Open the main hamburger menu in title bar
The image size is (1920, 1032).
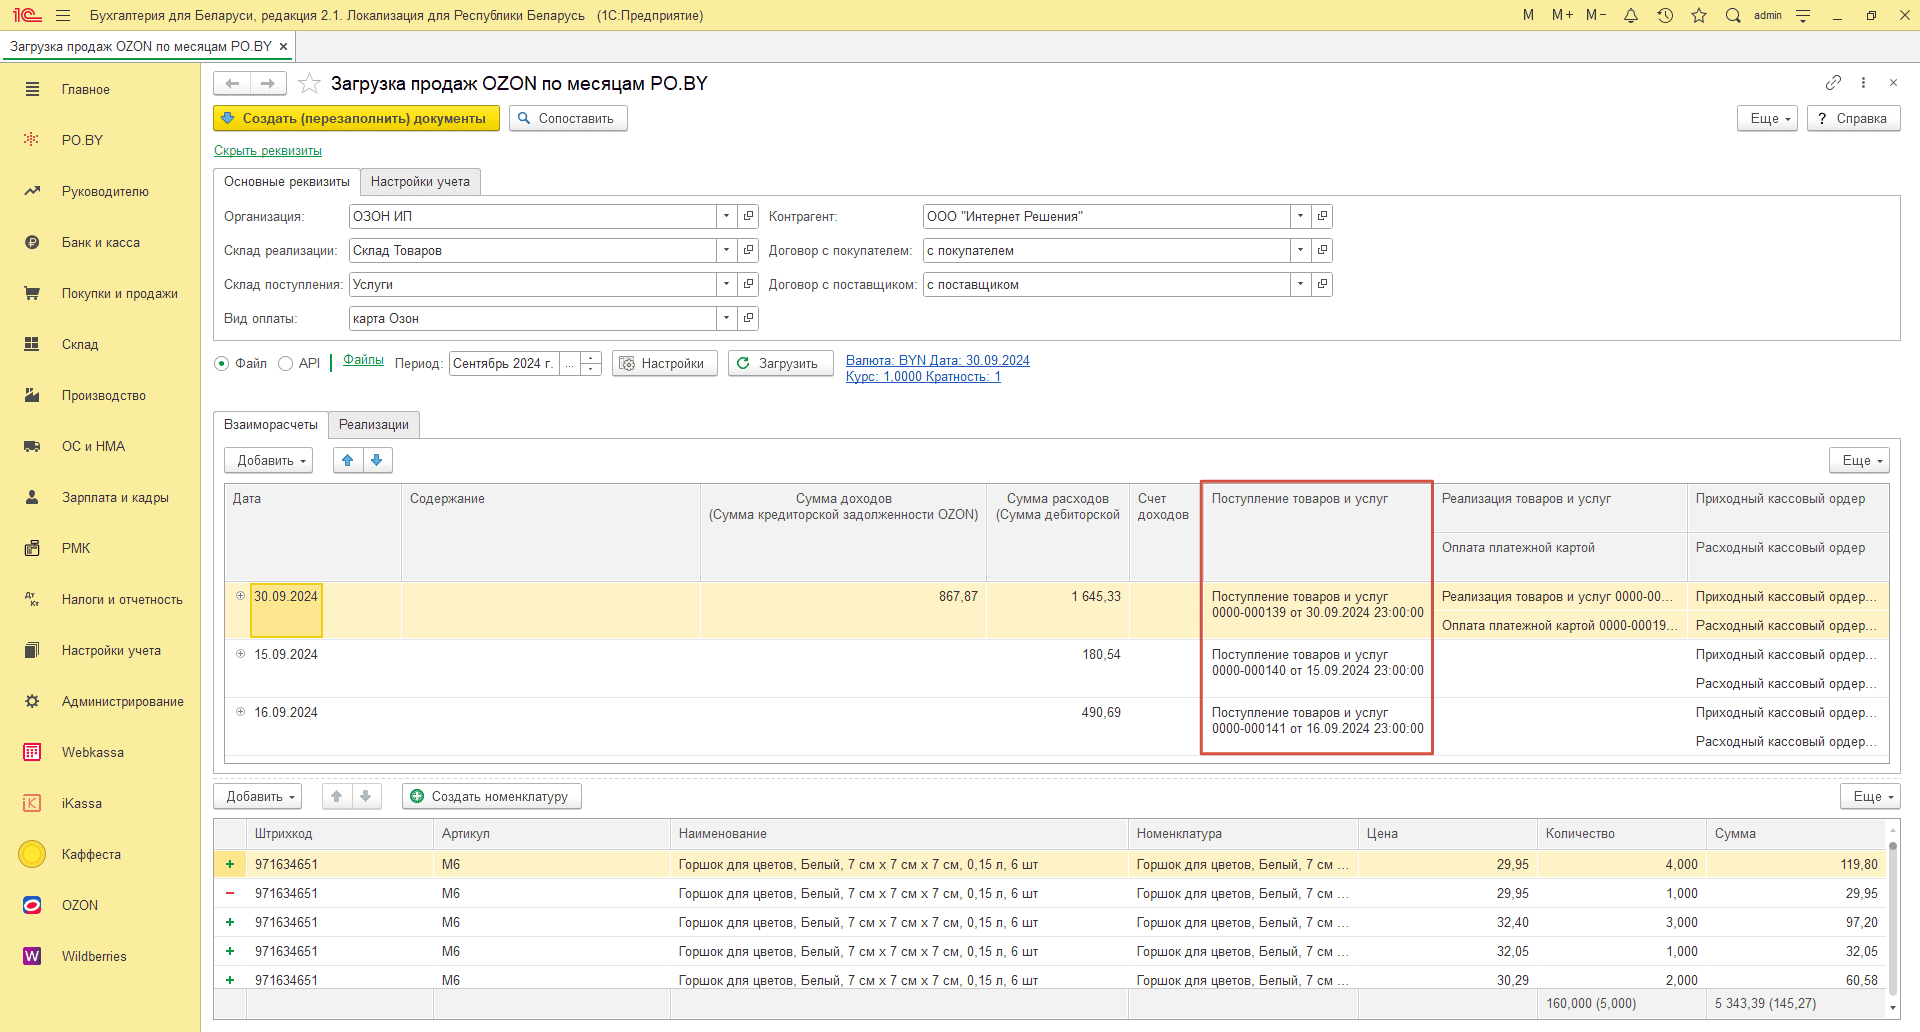[x=63, y=15]
